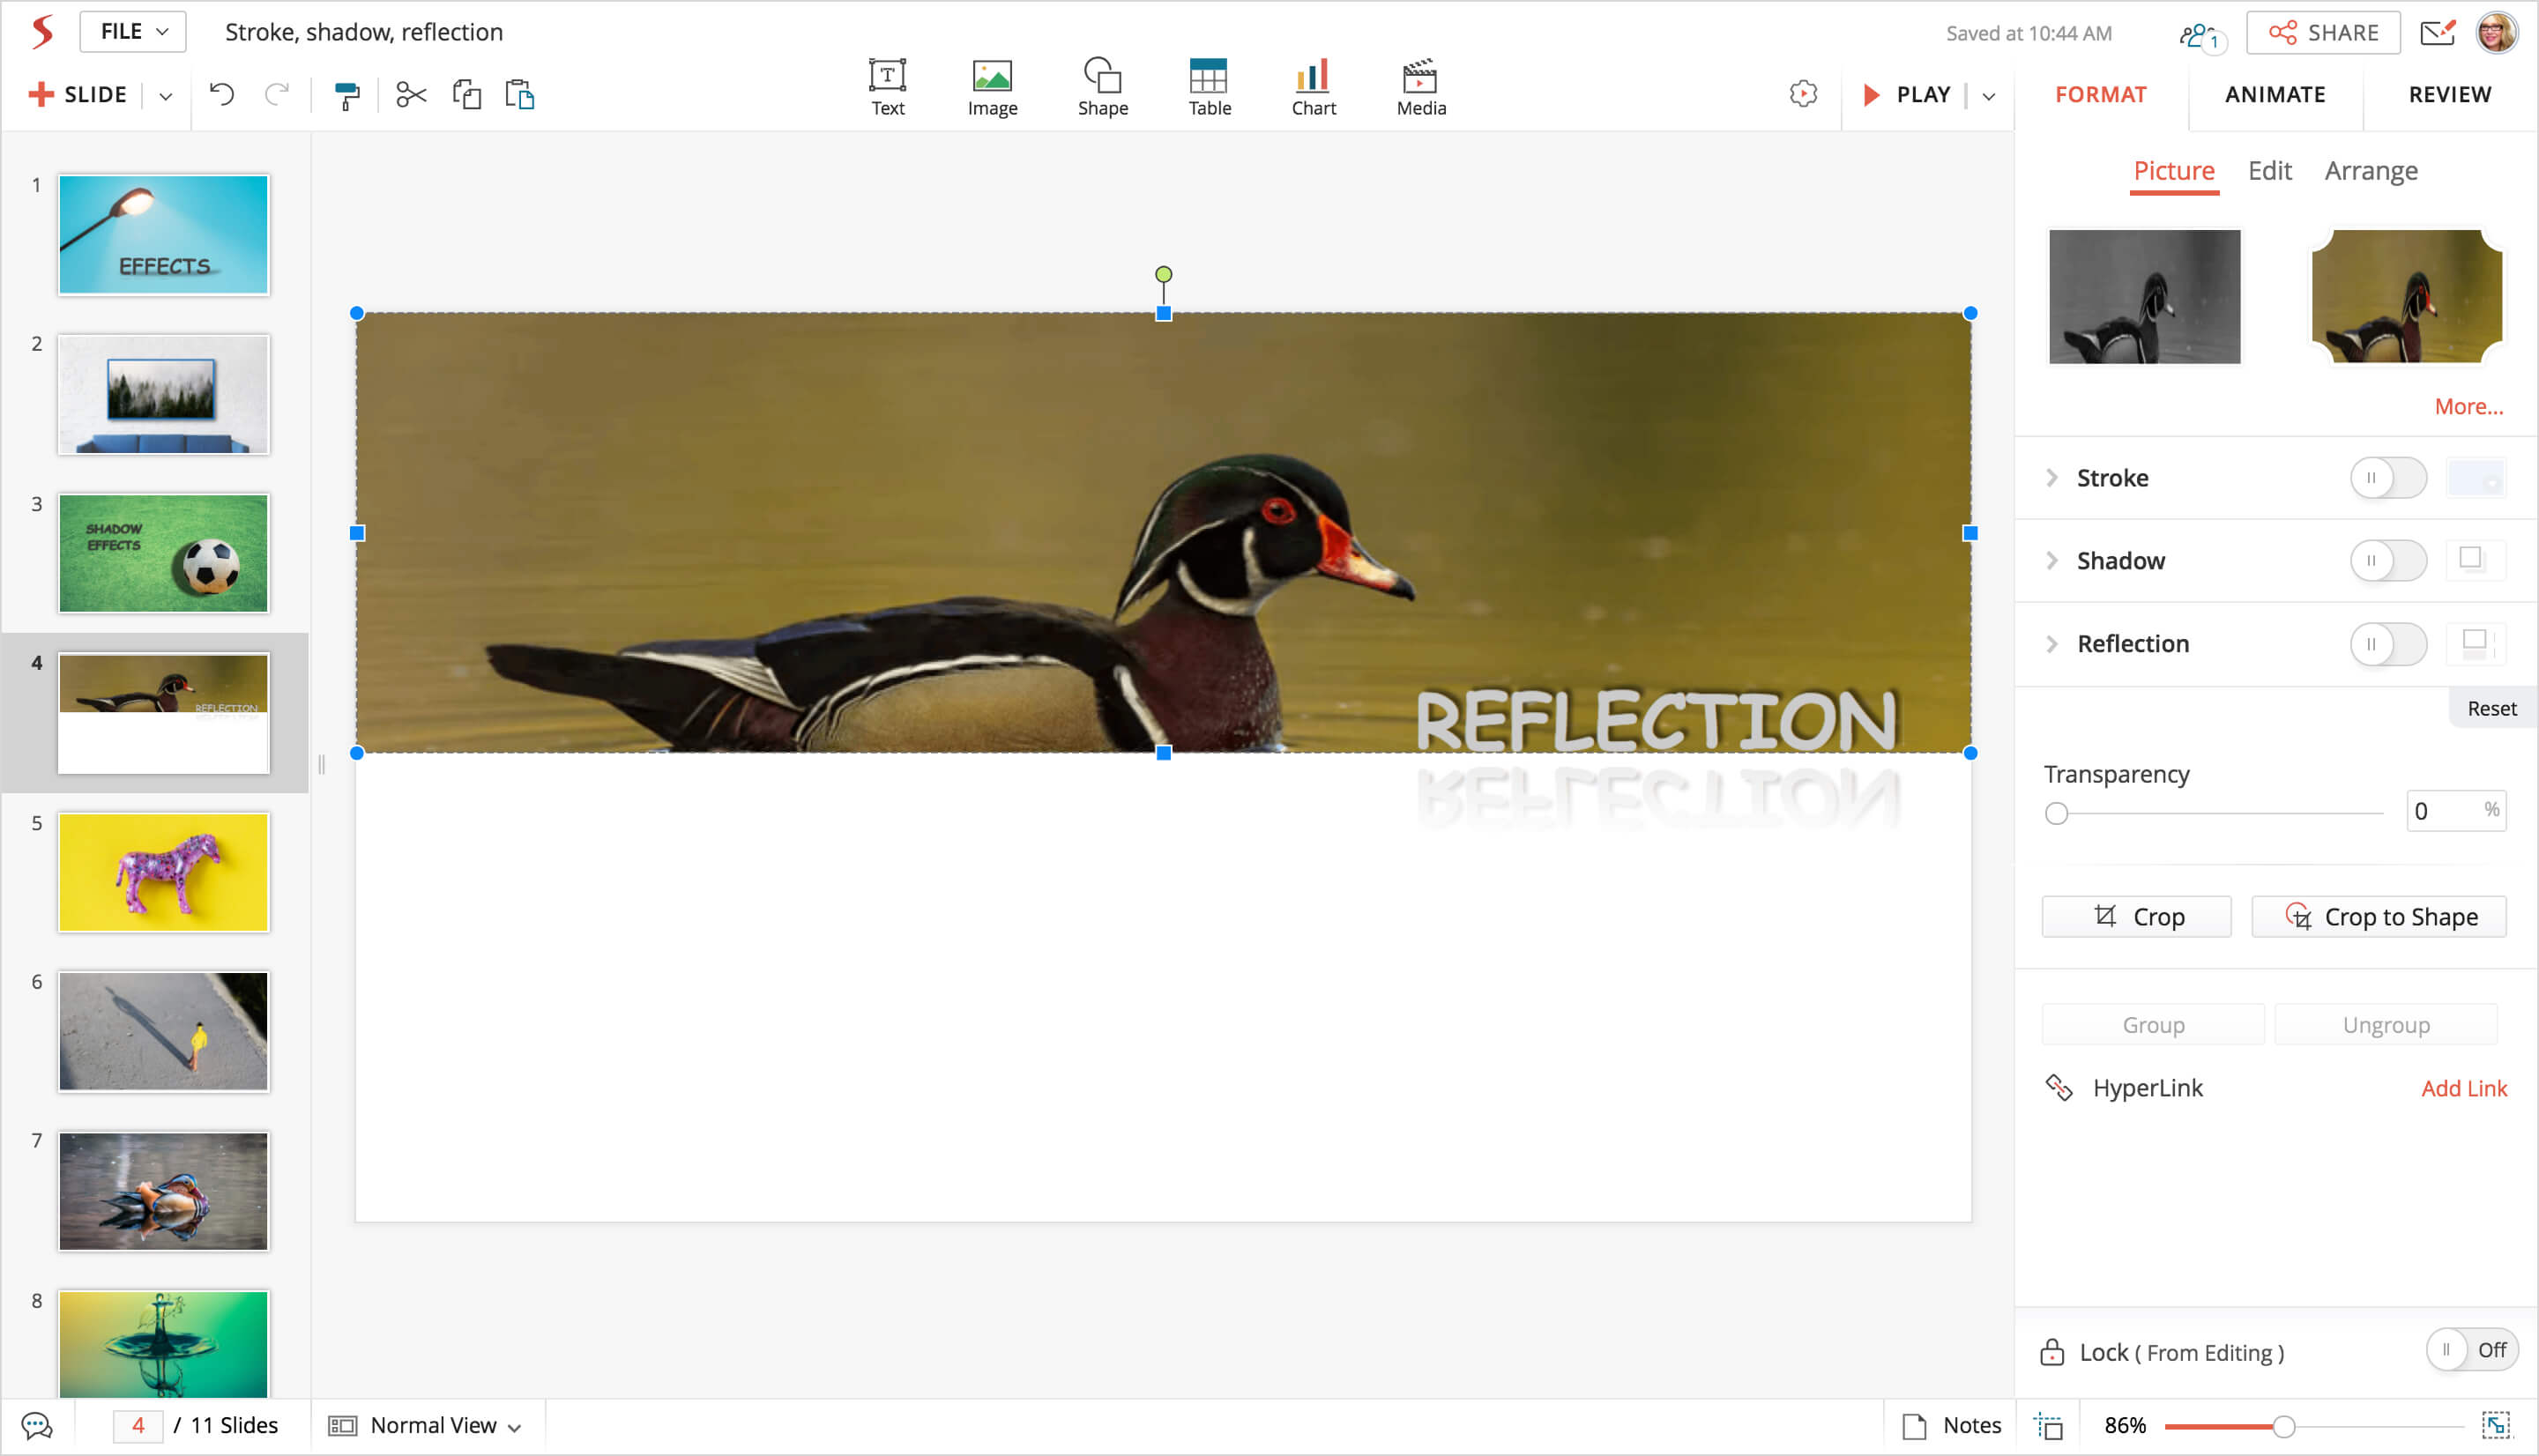Open the FILE dropdown menu
The width and height of the screenshot is (2539, 1456).
133,32
